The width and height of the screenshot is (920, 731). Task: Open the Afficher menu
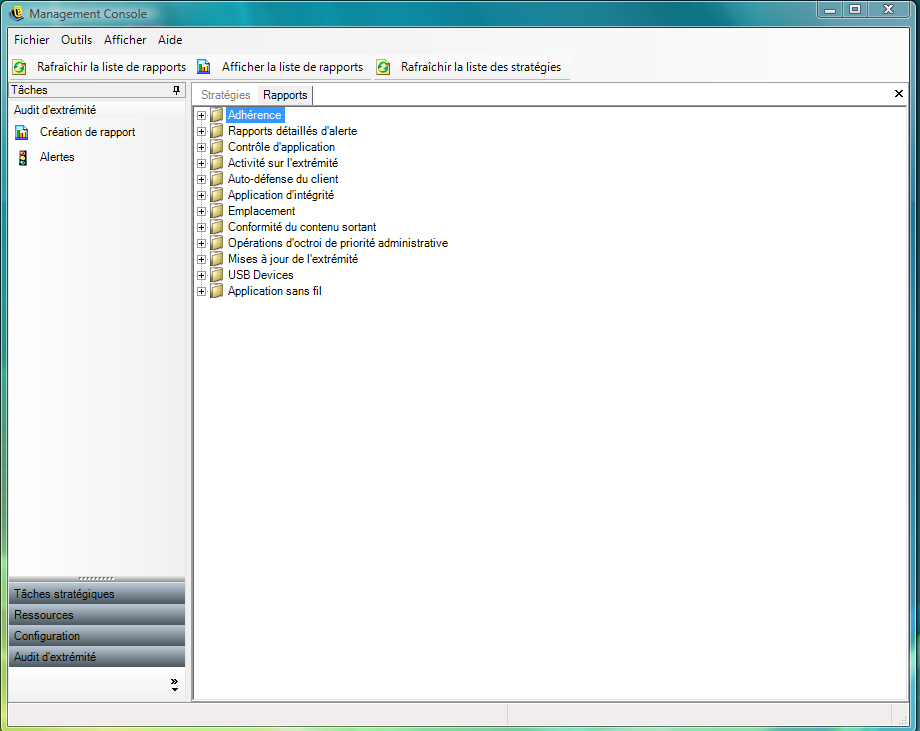[x=125, y=40]
